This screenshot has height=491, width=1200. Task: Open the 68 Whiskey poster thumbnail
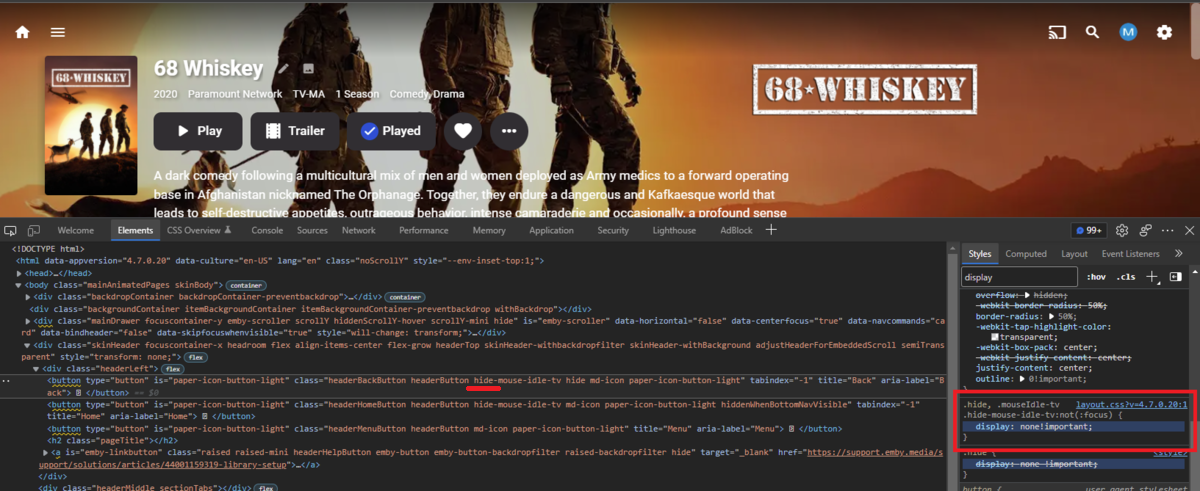tap(92, 126)
